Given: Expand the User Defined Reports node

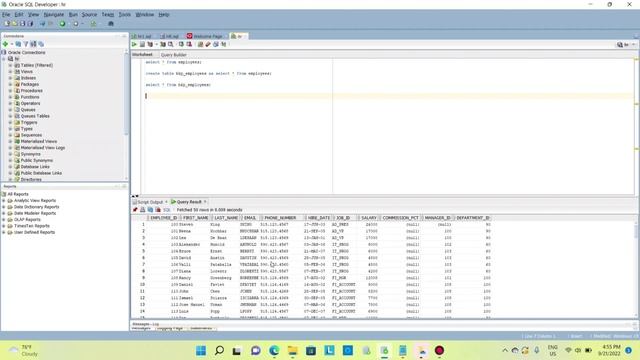Looking at the screenshot, I should (4, 232).
